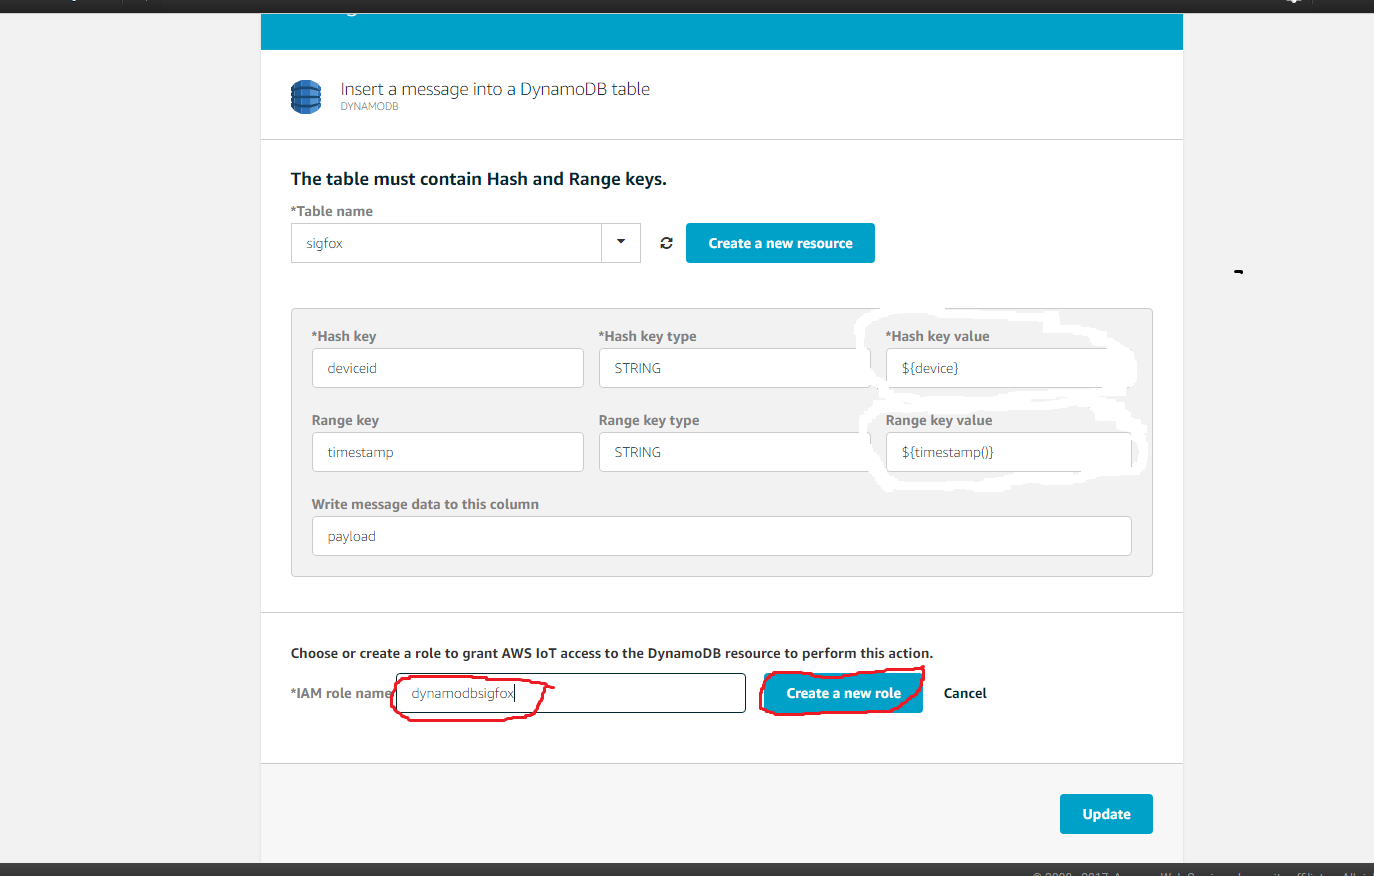Click the DYNAMODB subtitle text

(369, 106)
